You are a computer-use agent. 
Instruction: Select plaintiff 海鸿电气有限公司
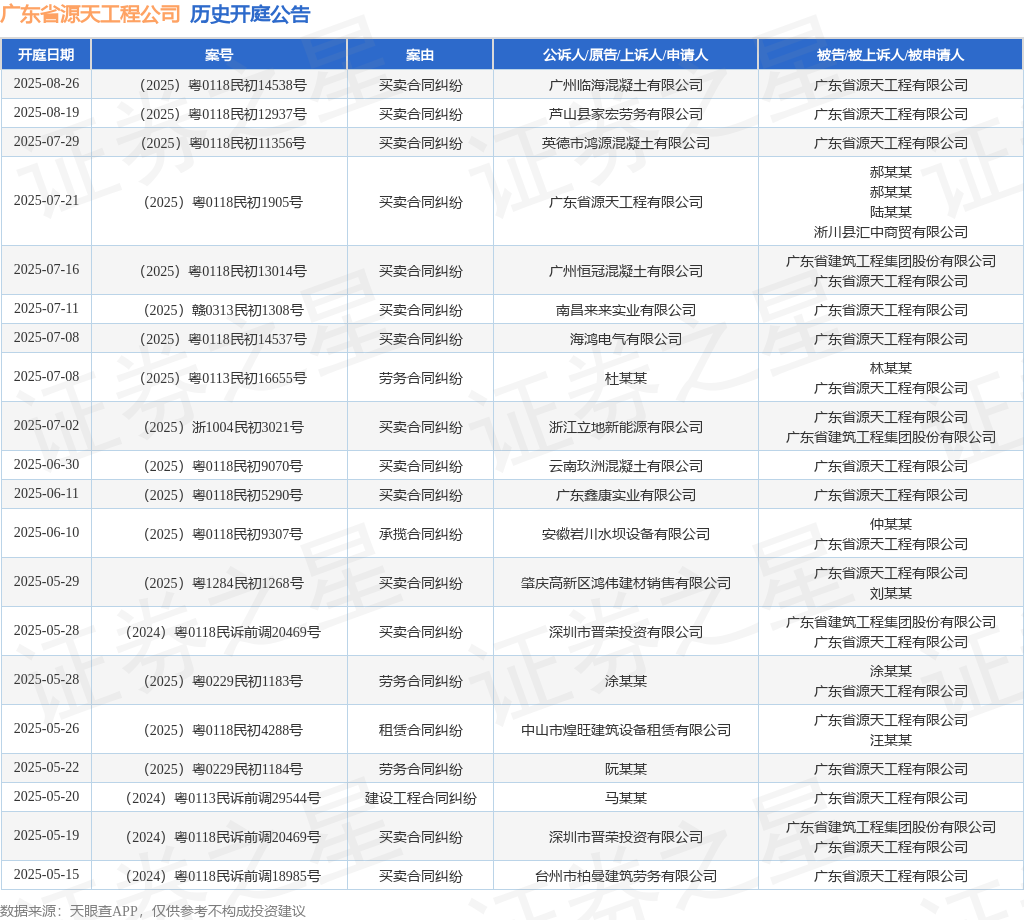click(626, 340)
